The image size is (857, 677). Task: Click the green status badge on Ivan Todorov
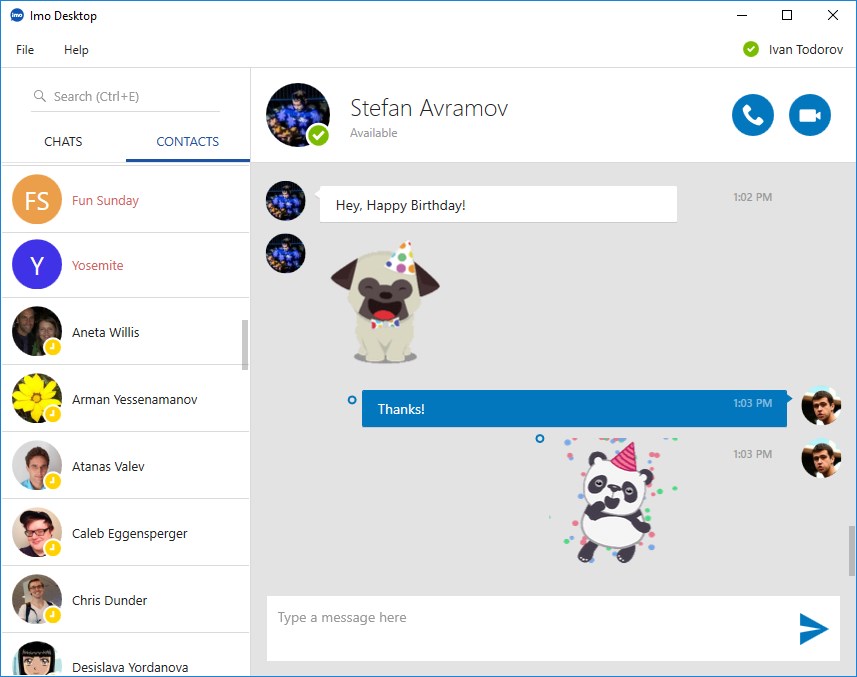pyautogui.click(x=749, y=48)
